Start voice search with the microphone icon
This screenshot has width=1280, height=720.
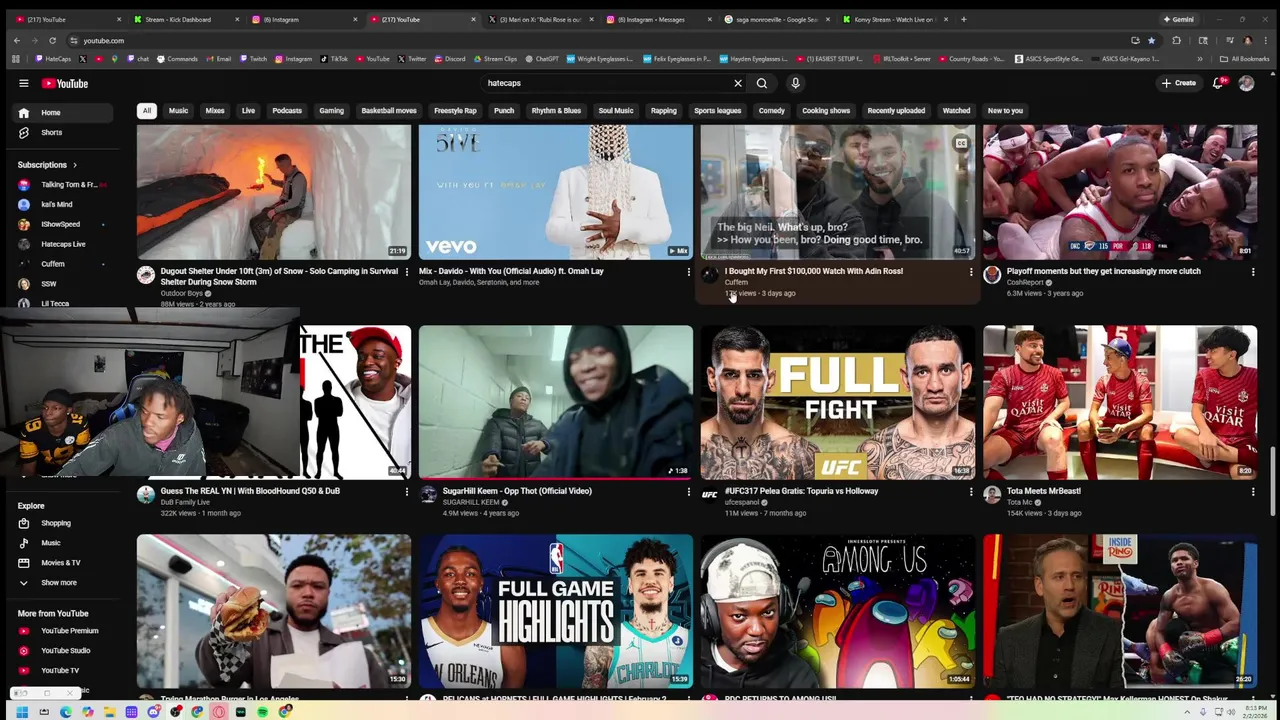click(x=796, y=83)
